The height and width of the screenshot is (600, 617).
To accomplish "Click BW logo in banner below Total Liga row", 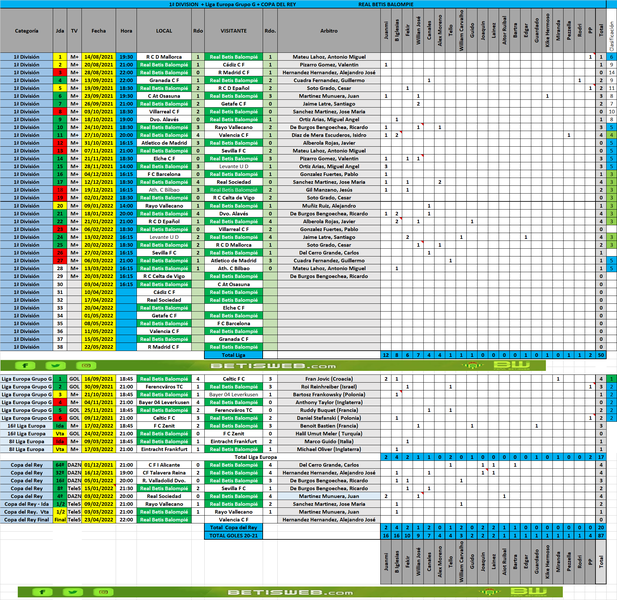I will [x=512, y=365].
